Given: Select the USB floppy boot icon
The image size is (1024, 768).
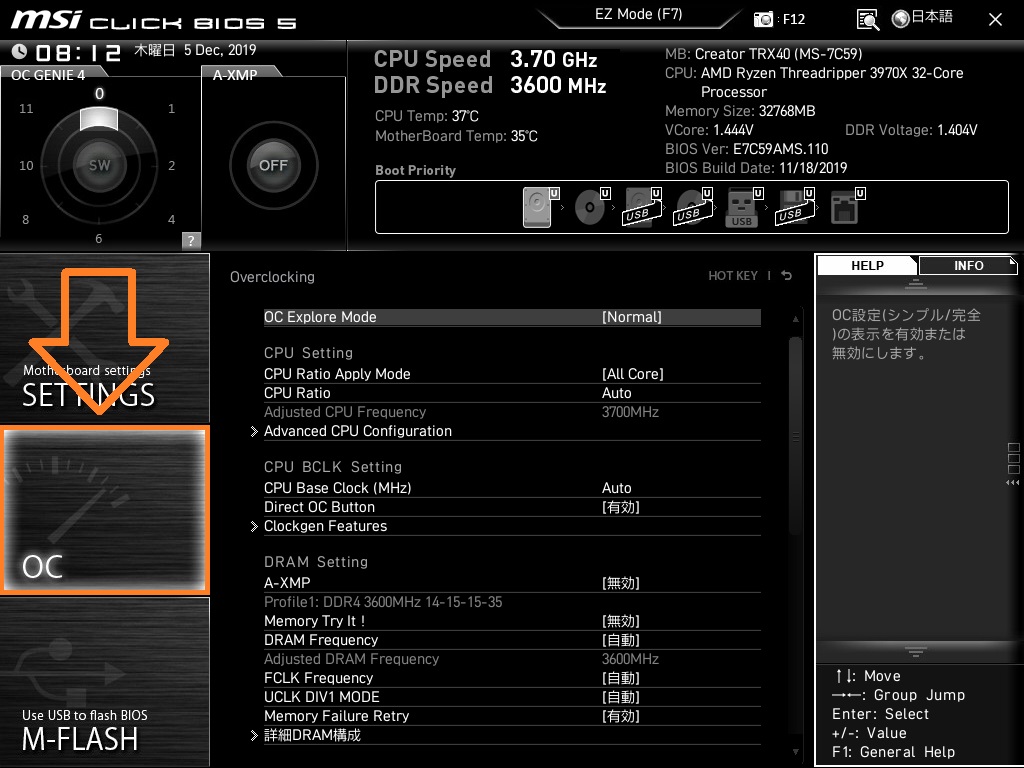Looking at the screenshot, I should (794, 206).
